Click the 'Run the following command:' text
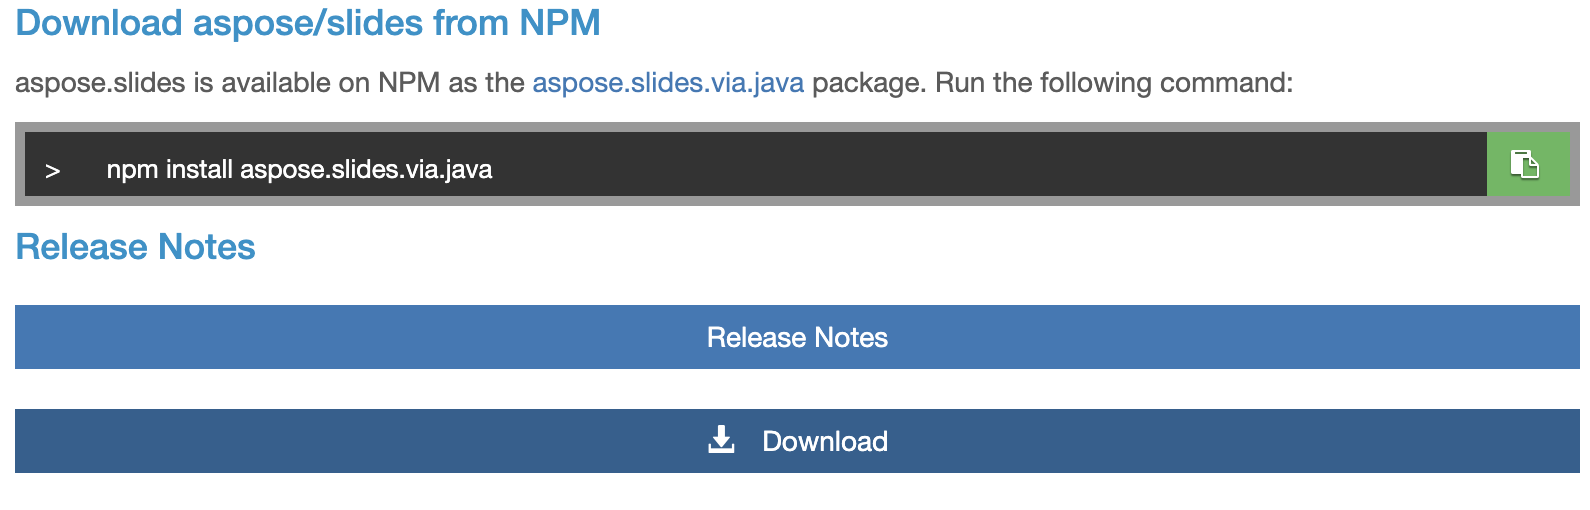Image resolution: width=1590 pixels, height=510 pixels. point(1113,82)
